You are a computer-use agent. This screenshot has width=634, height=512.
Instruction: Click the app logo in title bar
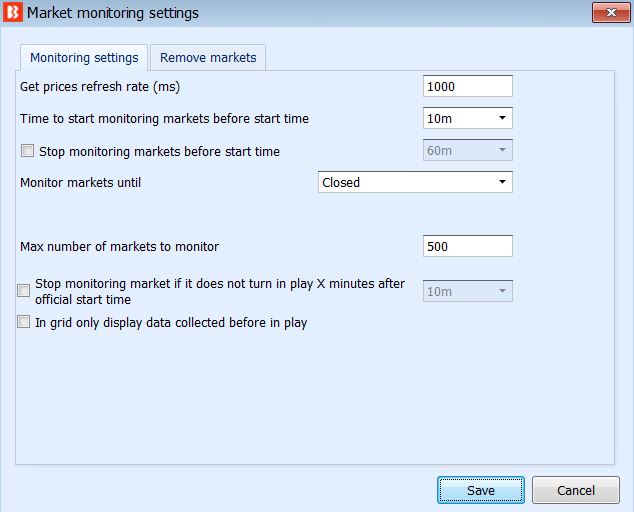click(13, 13)
